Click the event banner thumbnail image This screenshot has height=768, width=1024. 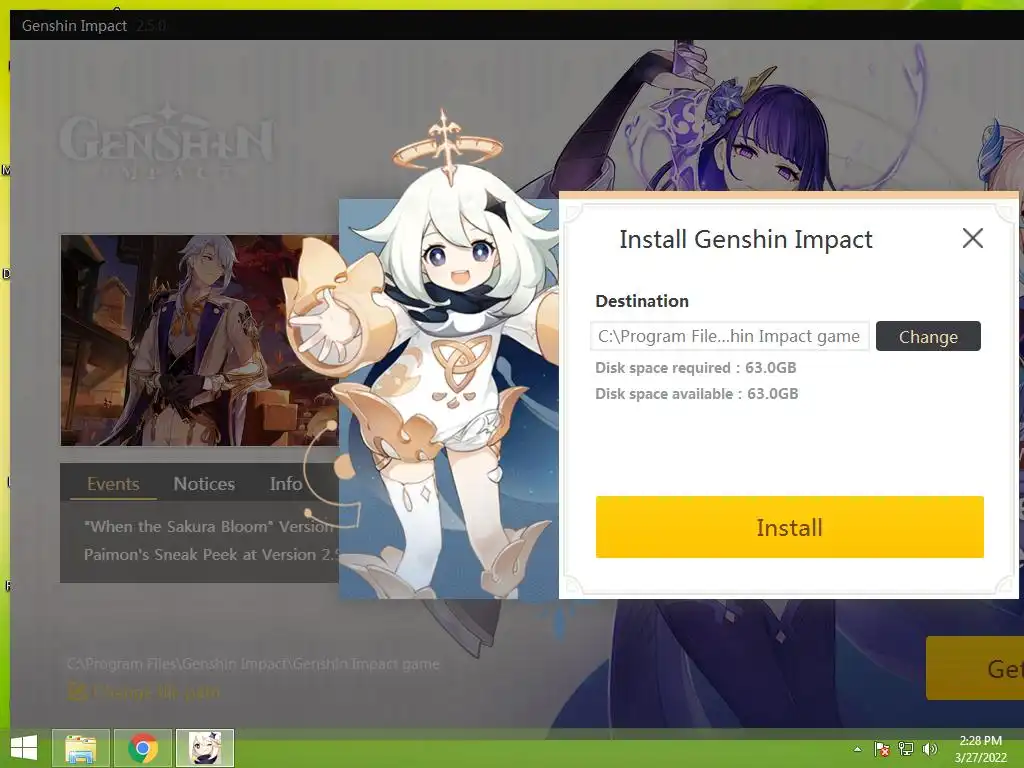click(x=199, y=340)
